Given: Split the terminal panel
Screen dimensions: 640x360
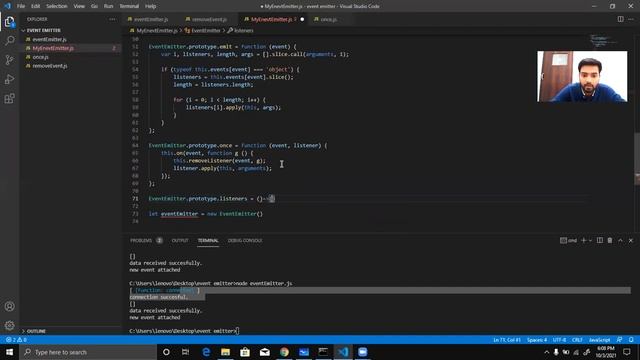Looking at the screenshot, I should pos(600,240).
